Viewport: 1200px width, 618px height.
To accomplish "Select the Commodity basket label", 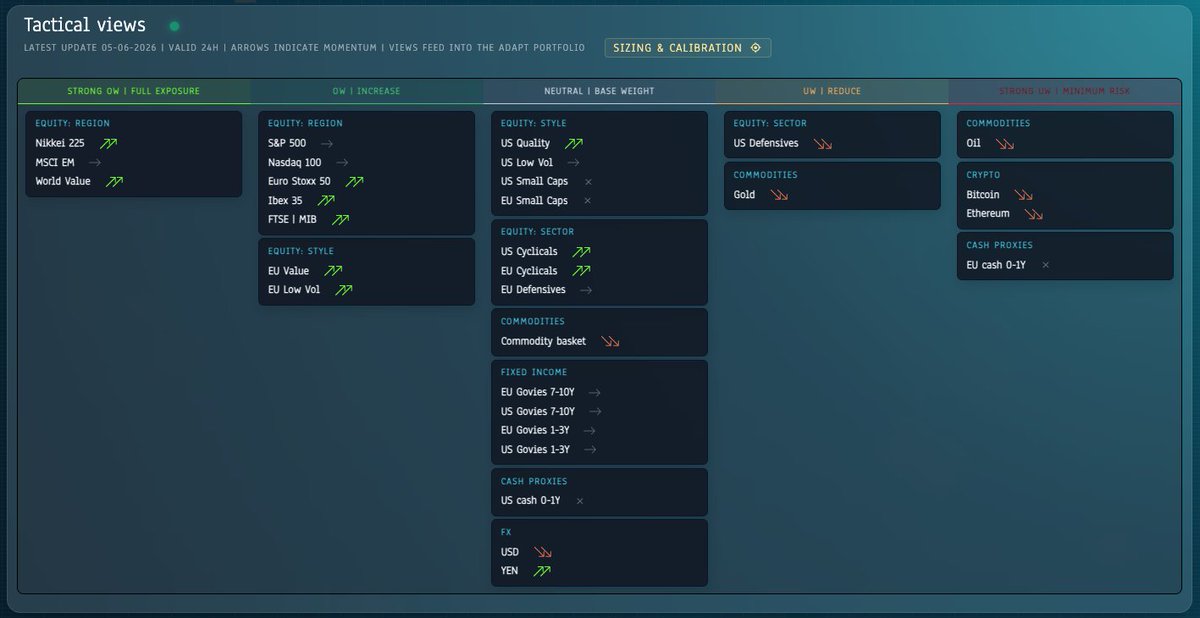I will point(544,341).
